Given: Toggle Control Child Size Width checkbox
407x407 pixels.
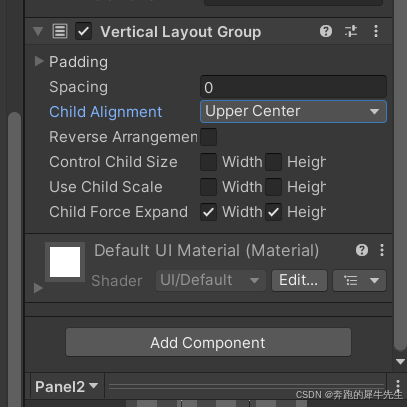Looking at the screenshot, I should (x=208, y=162).
